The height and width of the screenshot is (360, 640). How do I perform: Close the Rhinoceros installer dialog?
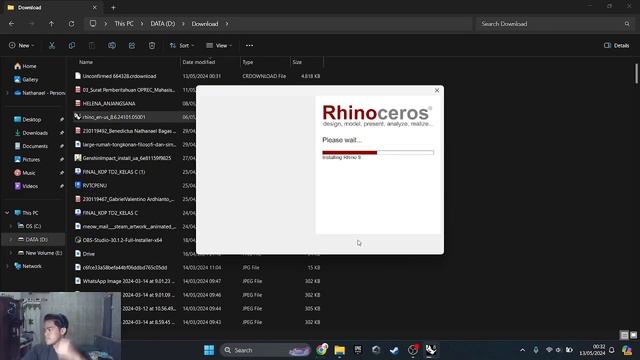coord(437,90)
